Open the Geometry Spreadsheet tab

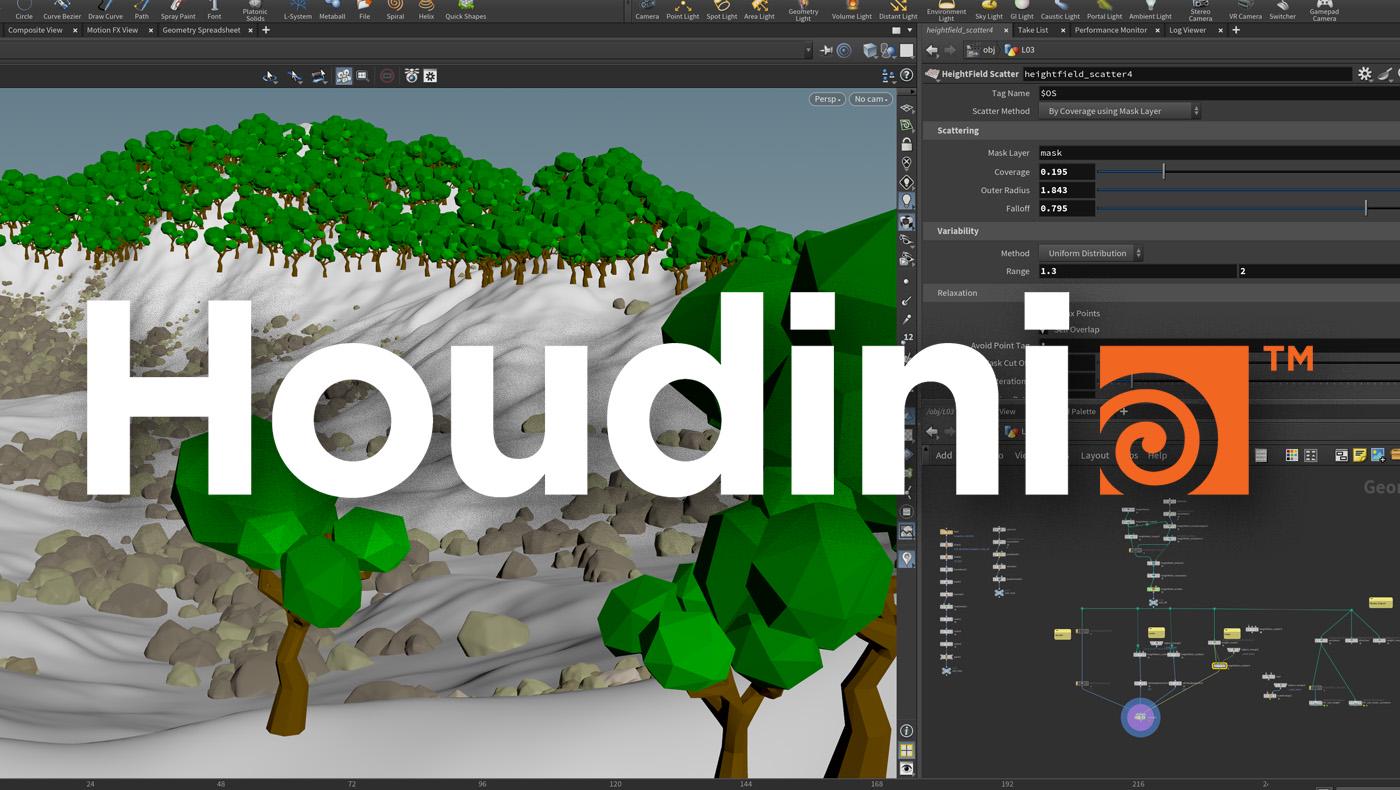click(201, 30)
